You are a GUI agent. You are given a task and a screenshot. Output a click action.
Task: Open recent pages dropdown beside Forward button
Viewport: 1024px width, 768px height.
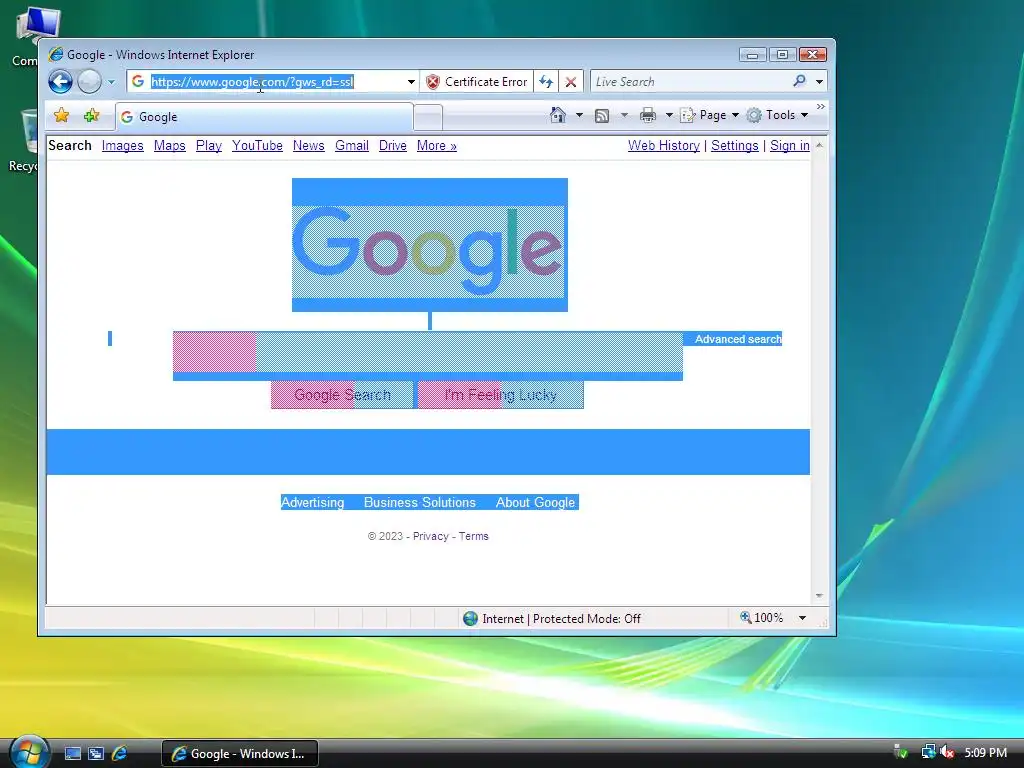click(111, 82)
